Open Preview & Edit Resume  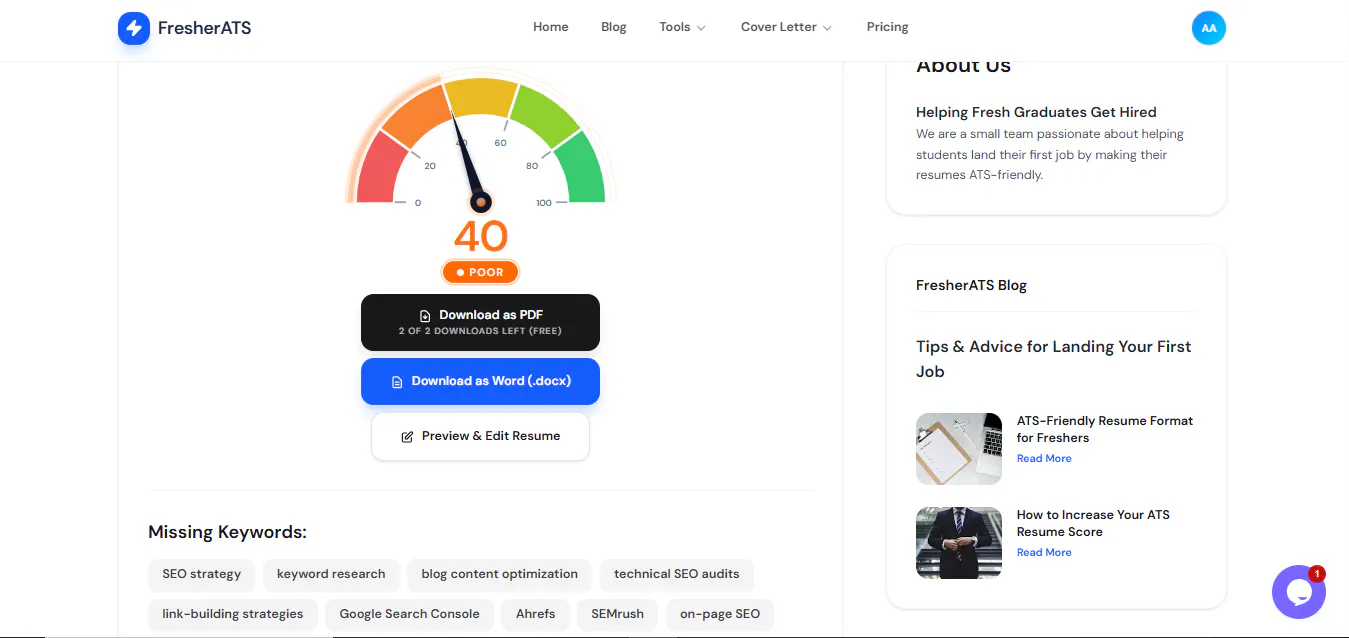(x=480, y=436)
